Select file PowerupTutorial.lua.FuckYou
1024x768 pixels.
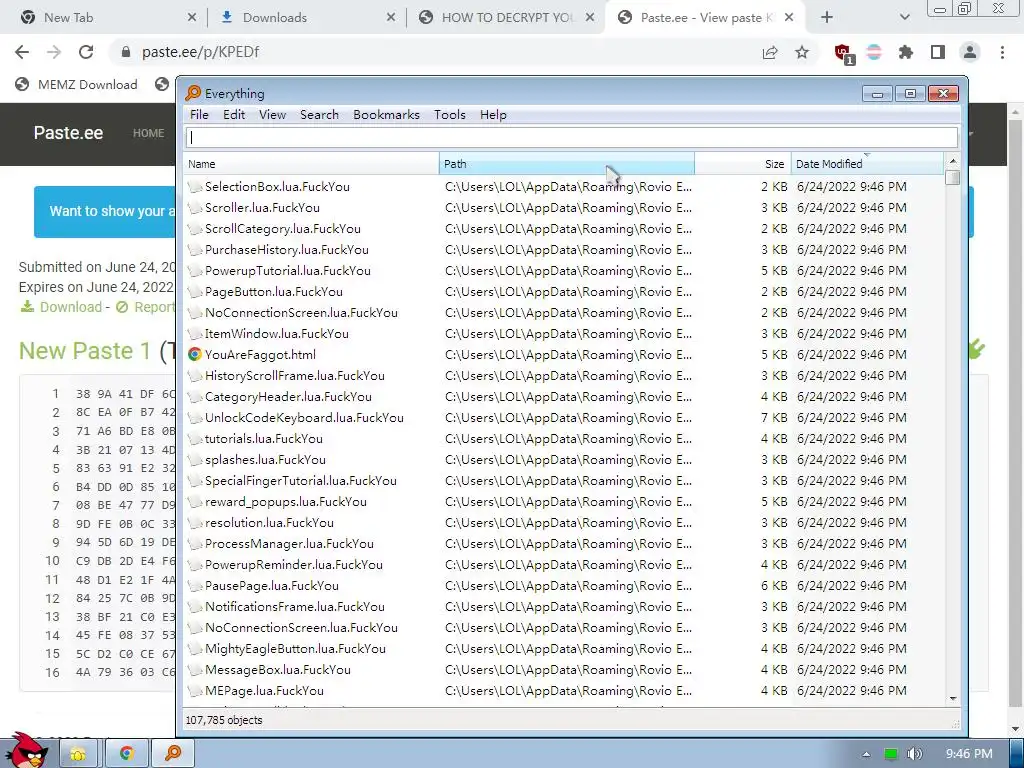pos(287,270)
